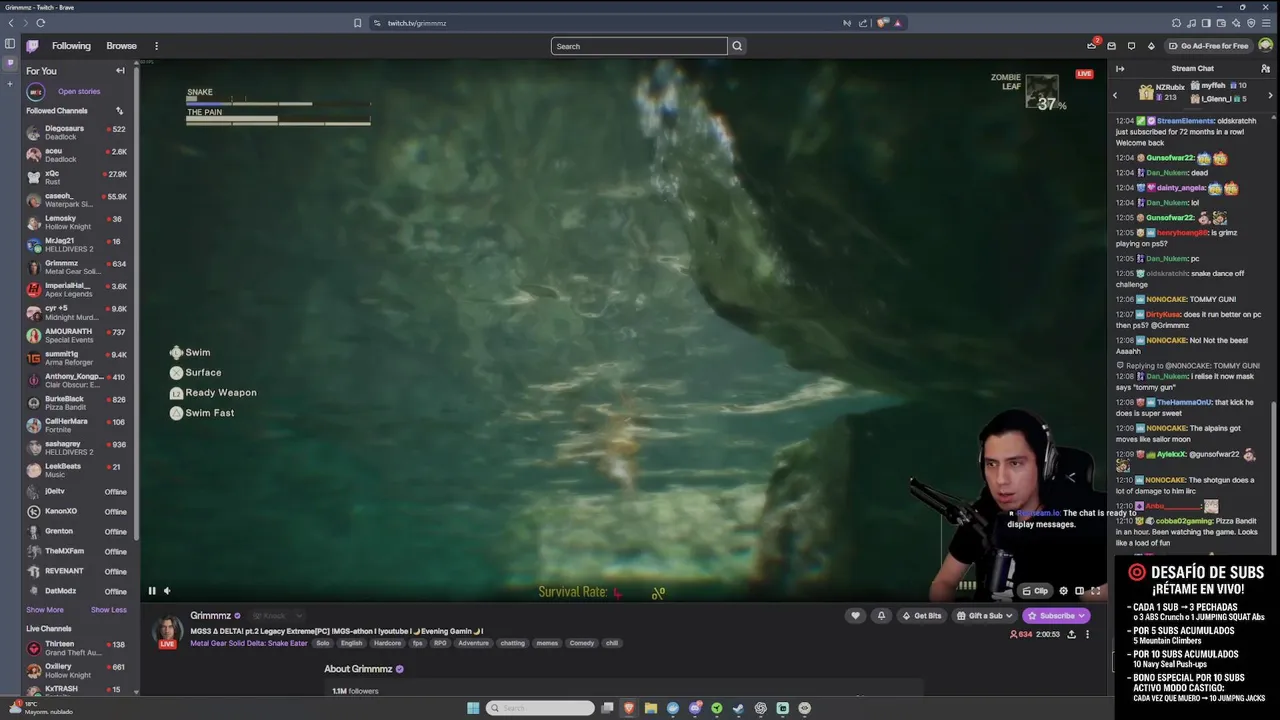Select the English stream tag
This screenshot has width=1280, height=720.
click(351, 643)
